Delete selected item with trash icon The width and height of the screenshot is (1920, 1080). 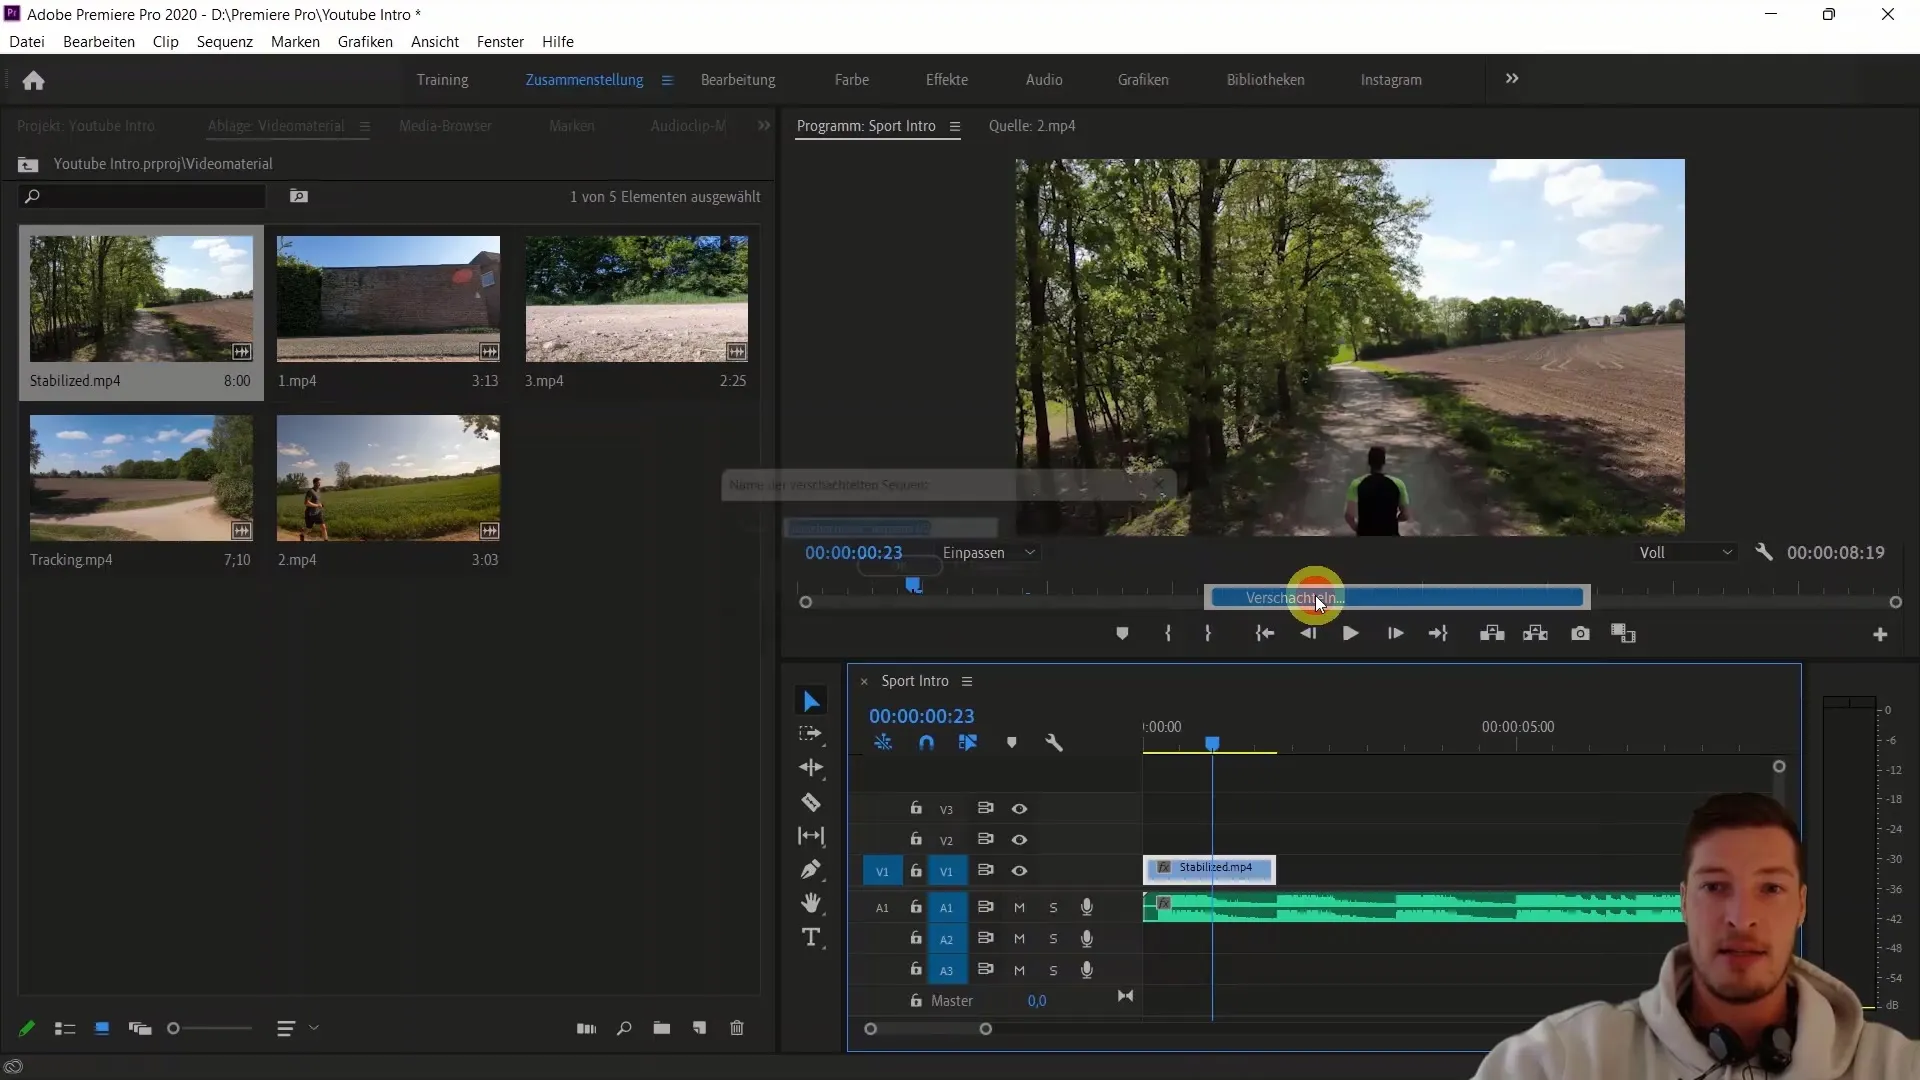[x=737, y=1028]
